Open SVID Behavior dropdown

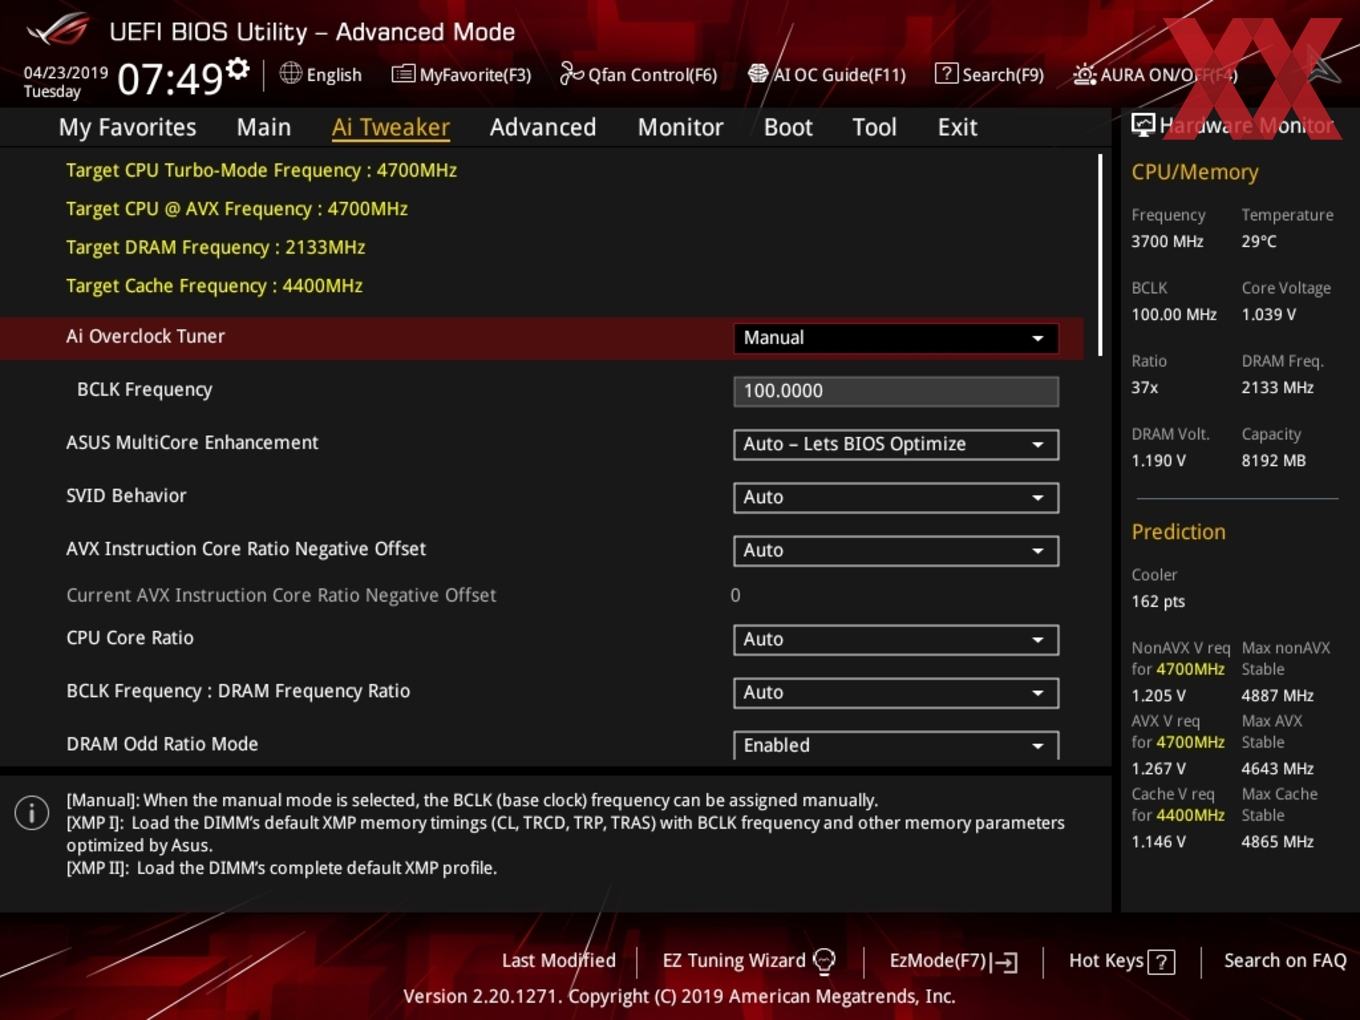pos(896,497)
